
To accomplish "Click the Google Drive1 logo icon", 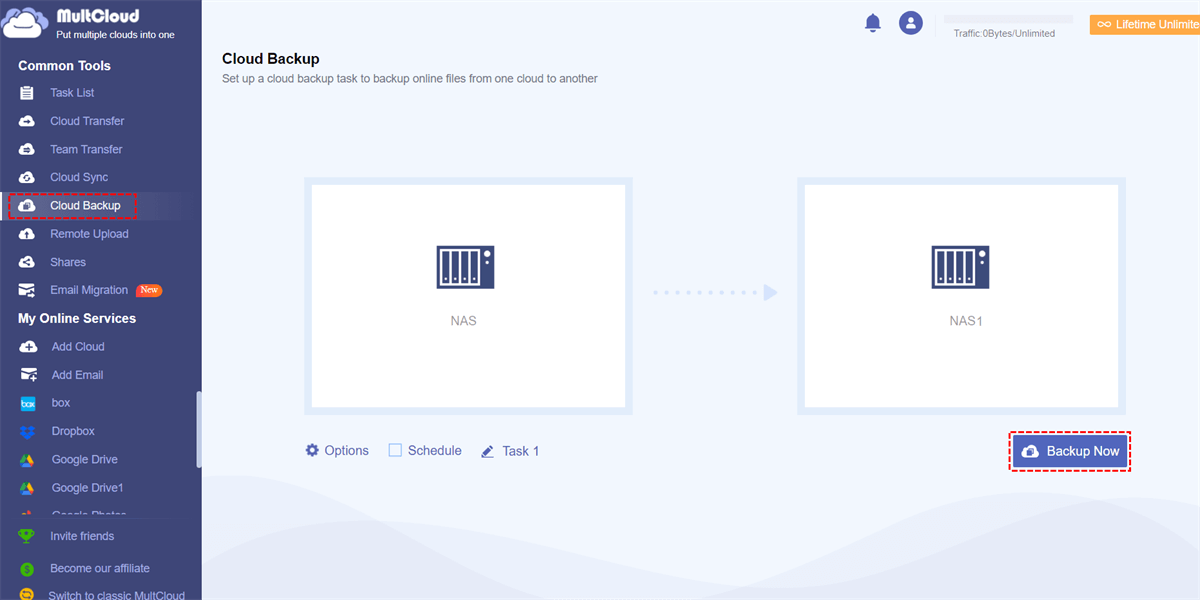I will click(x=29, y=488).
